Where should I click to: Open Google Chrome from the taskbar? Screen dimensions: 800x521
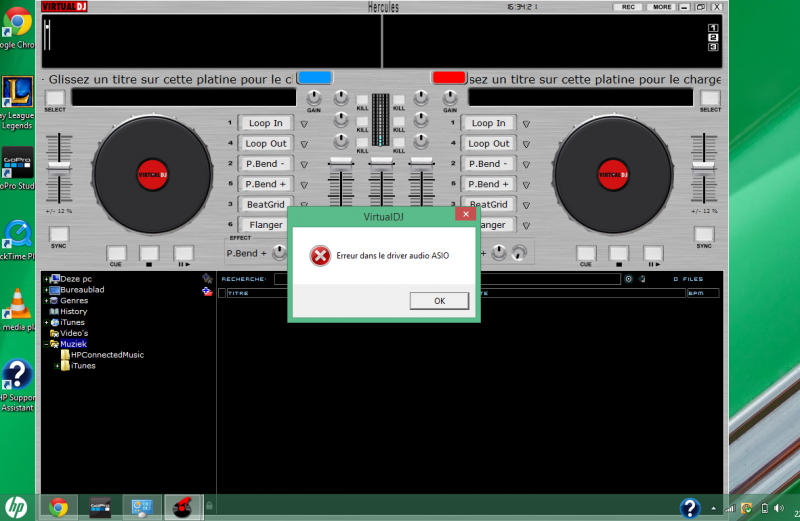[x=59, y=507]
